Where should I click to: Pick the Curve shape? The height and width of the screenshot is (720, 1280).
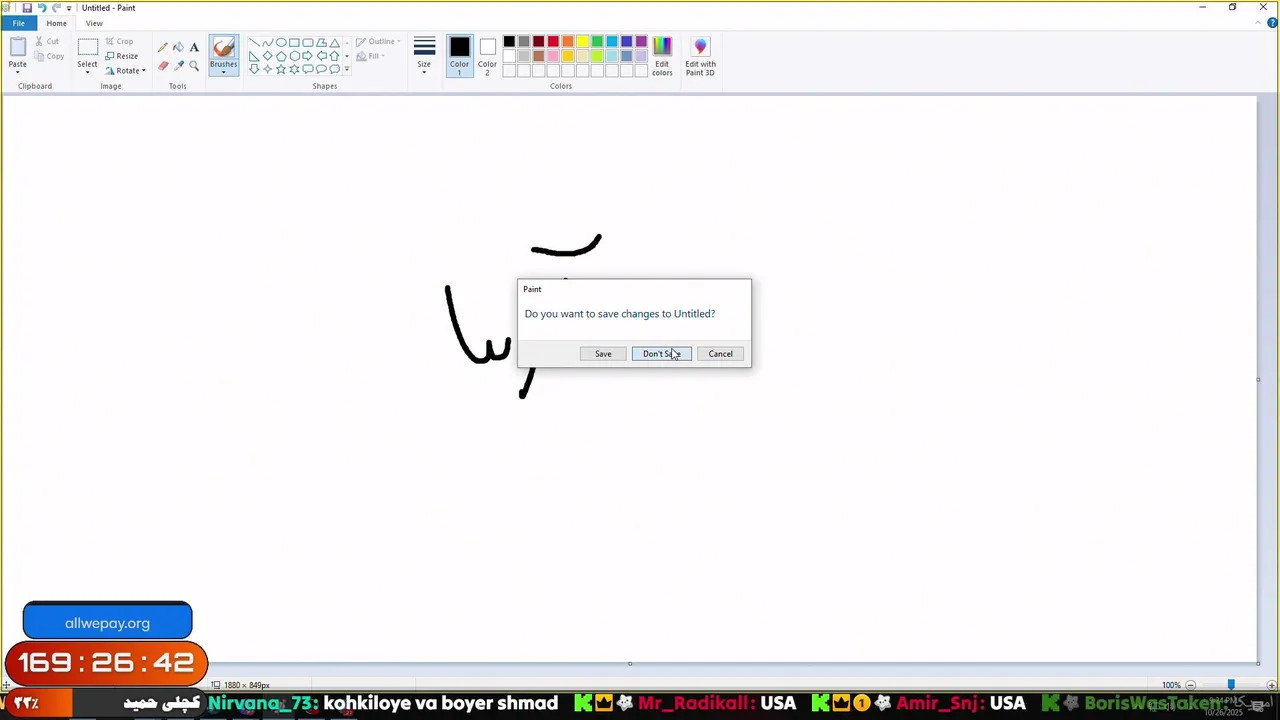[x=268, y=43]
